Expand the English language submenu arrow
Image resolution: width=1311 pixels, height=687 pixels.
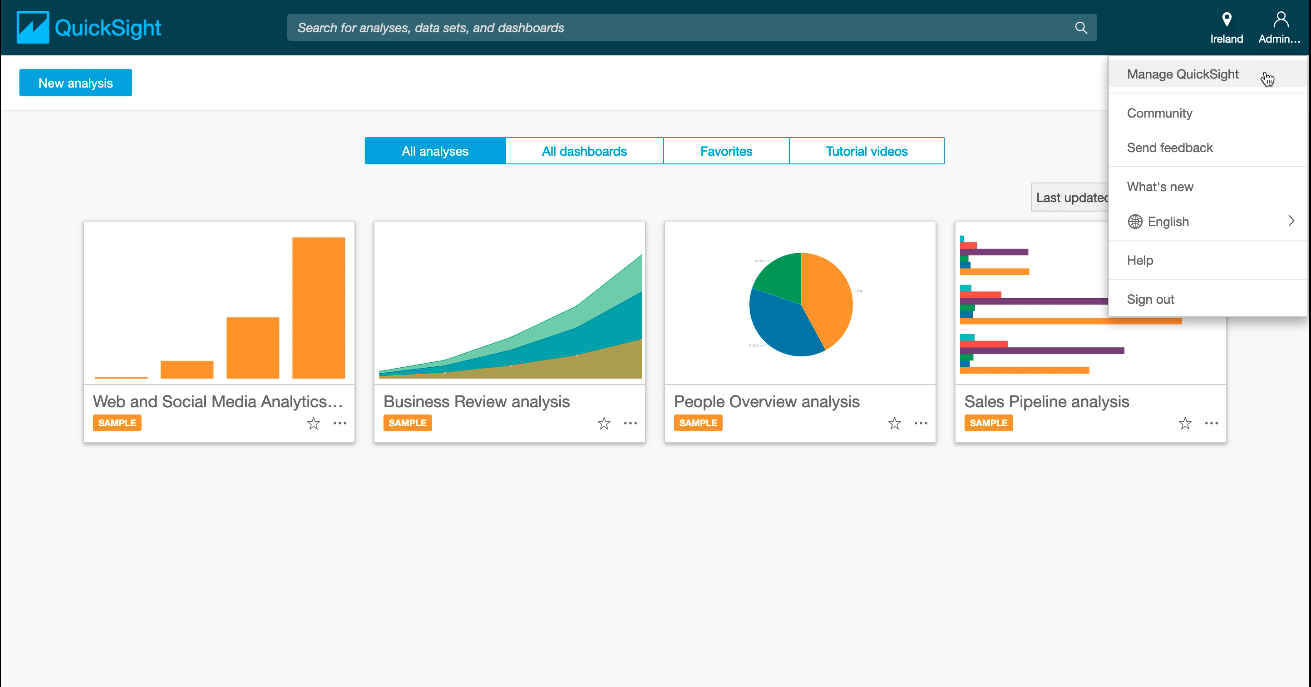pos(1291,221)
